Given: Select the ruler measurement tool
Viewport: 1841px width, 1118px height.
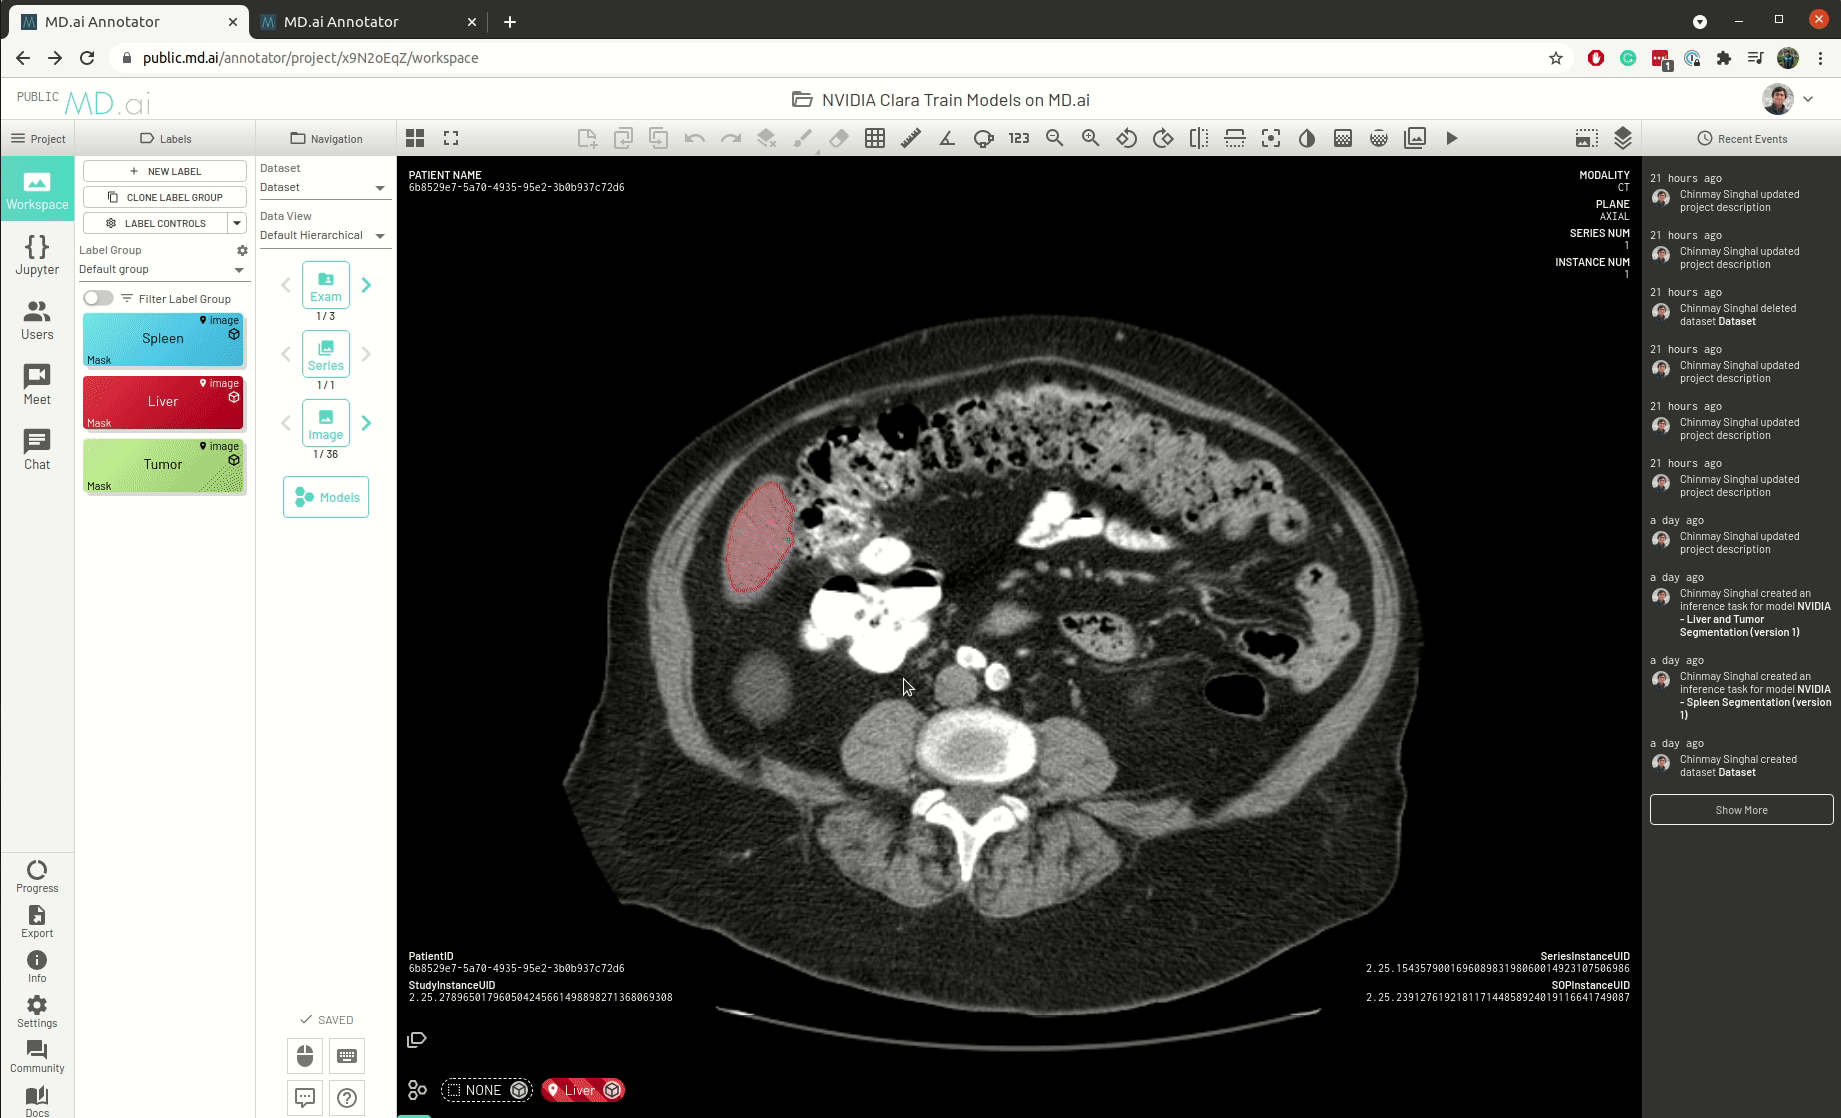Looking at the screenshot, I should [910, 138].
